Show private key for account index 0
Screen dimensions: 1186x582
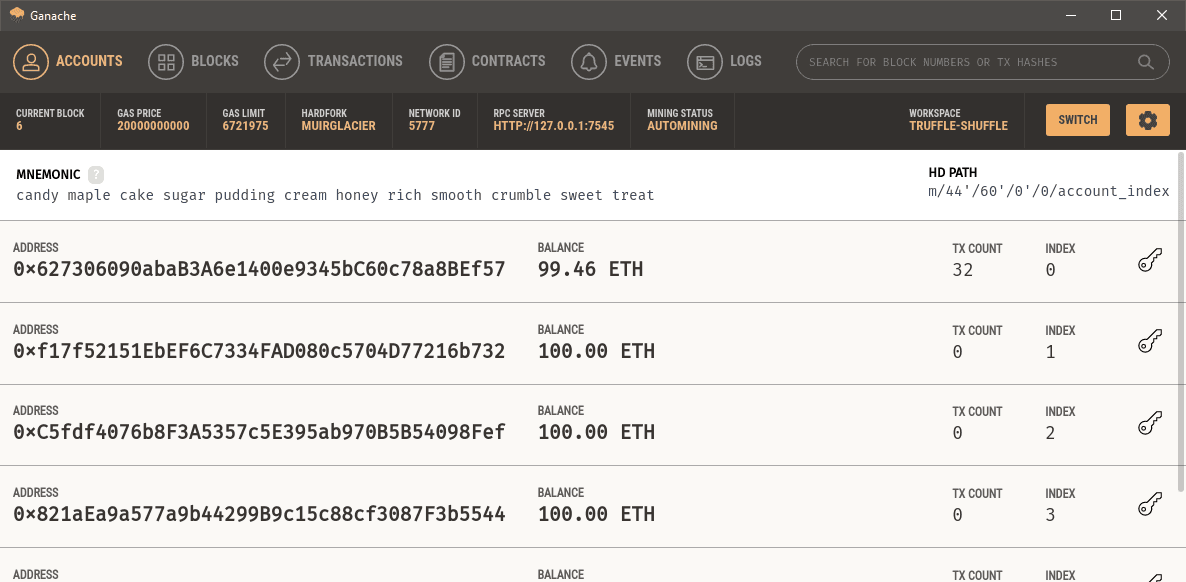pos(1149,262)
